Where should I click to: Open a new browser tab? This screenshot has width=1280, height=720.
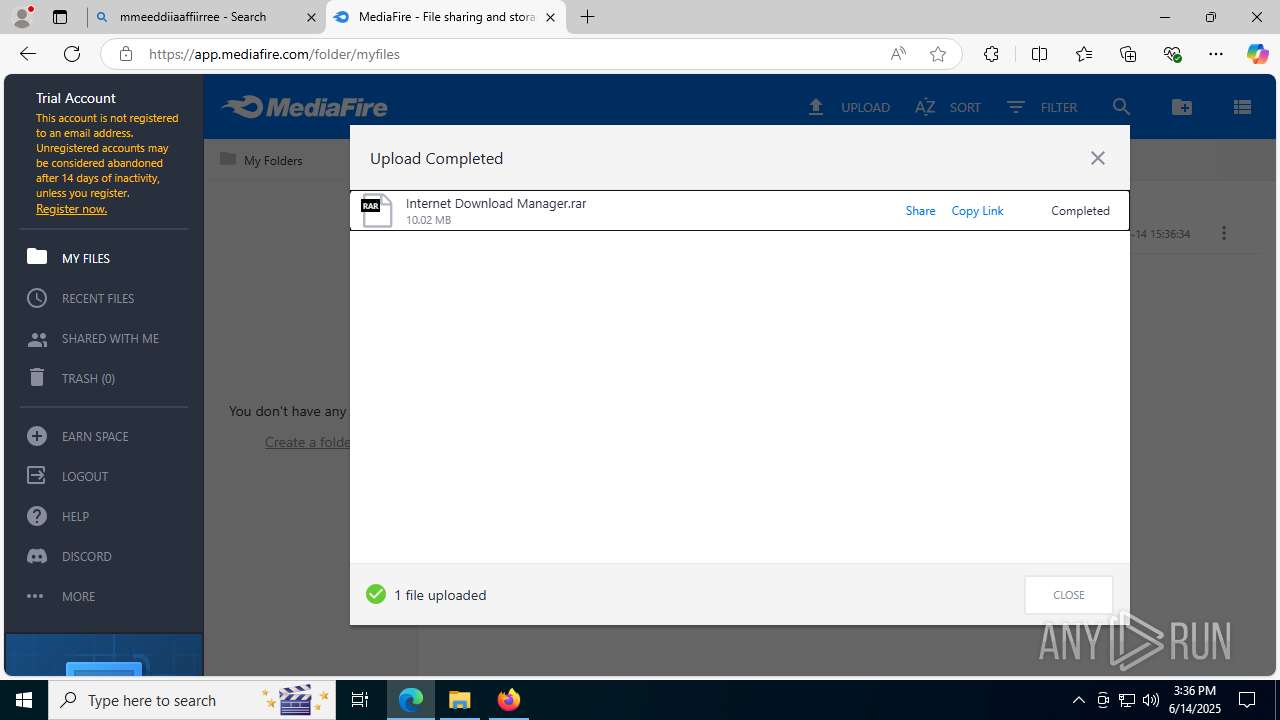tap(588, 17)
